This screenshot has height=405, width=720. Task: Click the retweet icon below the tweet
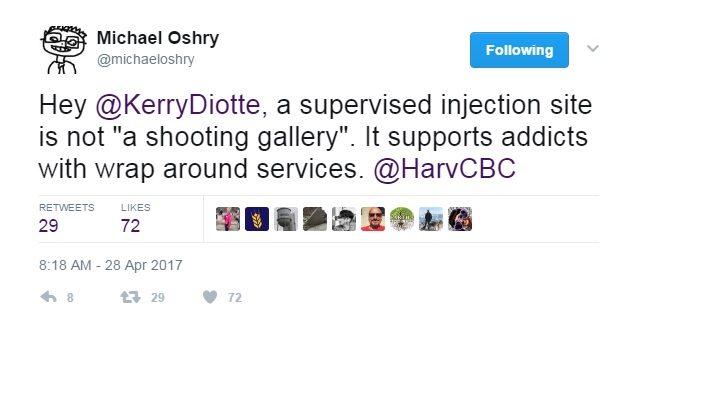(x=130, y=297)
